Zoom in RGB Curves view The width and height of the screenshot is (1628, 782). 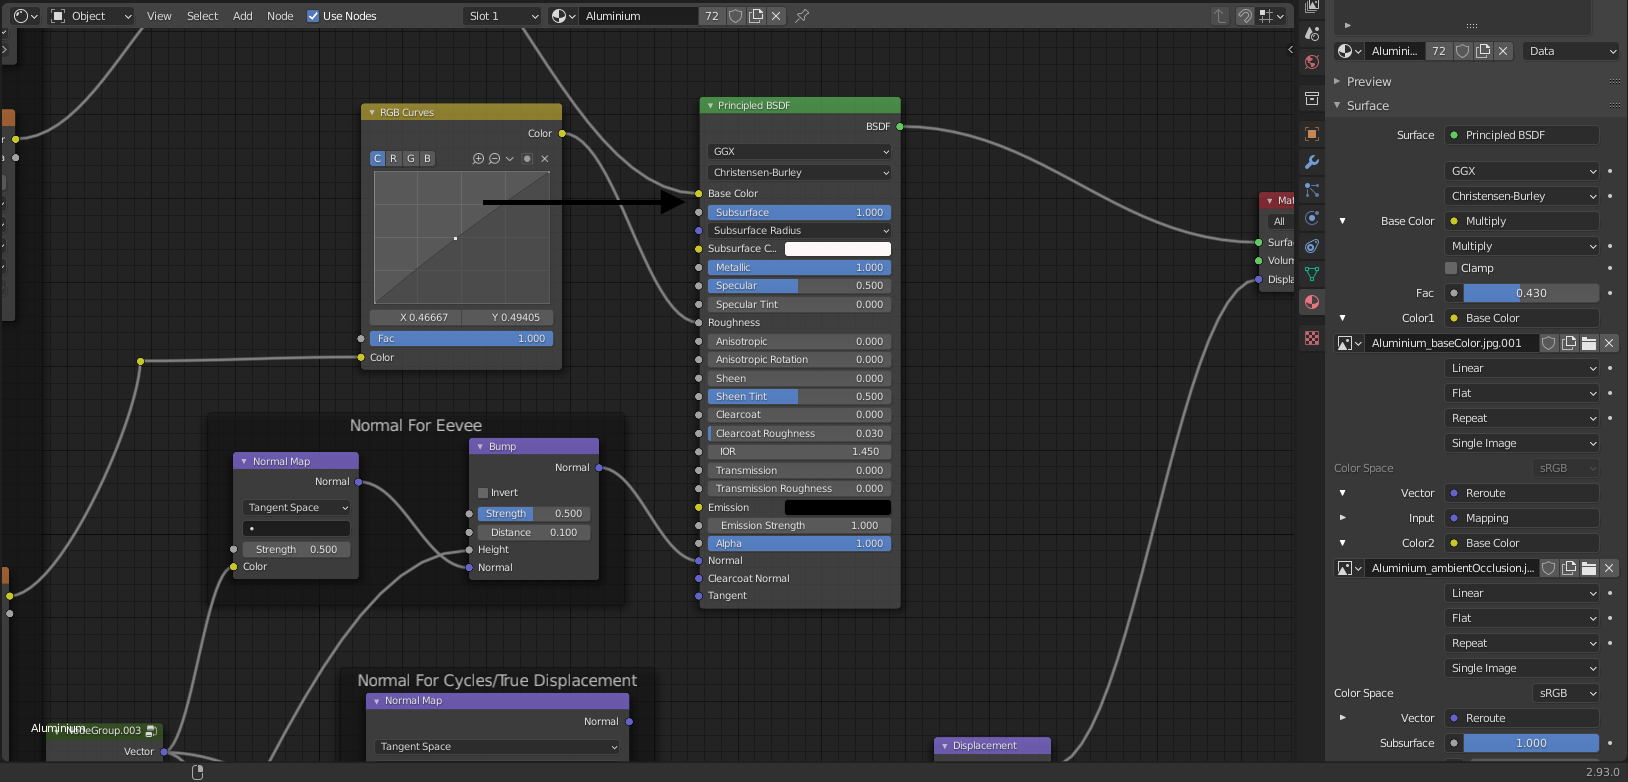pos(478,159)
